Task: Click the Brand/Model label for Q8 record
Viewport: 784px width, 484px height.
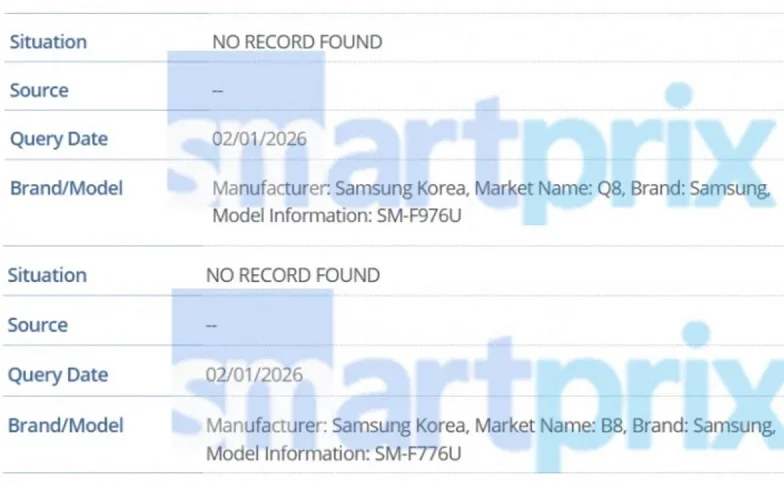Action: [x=66, y=188]
